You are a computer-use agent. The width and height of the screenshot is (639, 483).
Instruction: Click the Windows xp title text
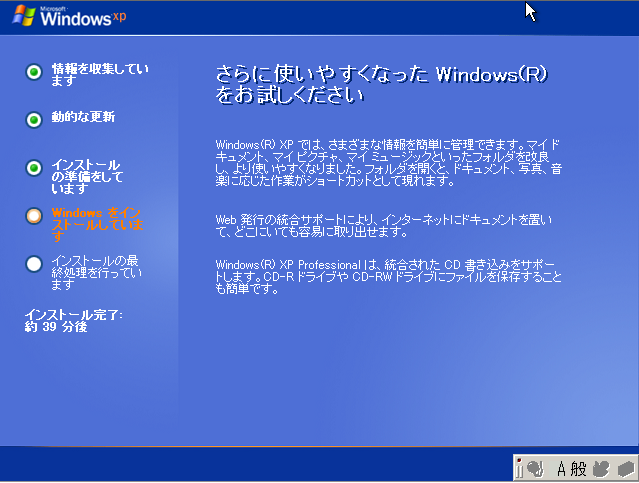[83, 17]
